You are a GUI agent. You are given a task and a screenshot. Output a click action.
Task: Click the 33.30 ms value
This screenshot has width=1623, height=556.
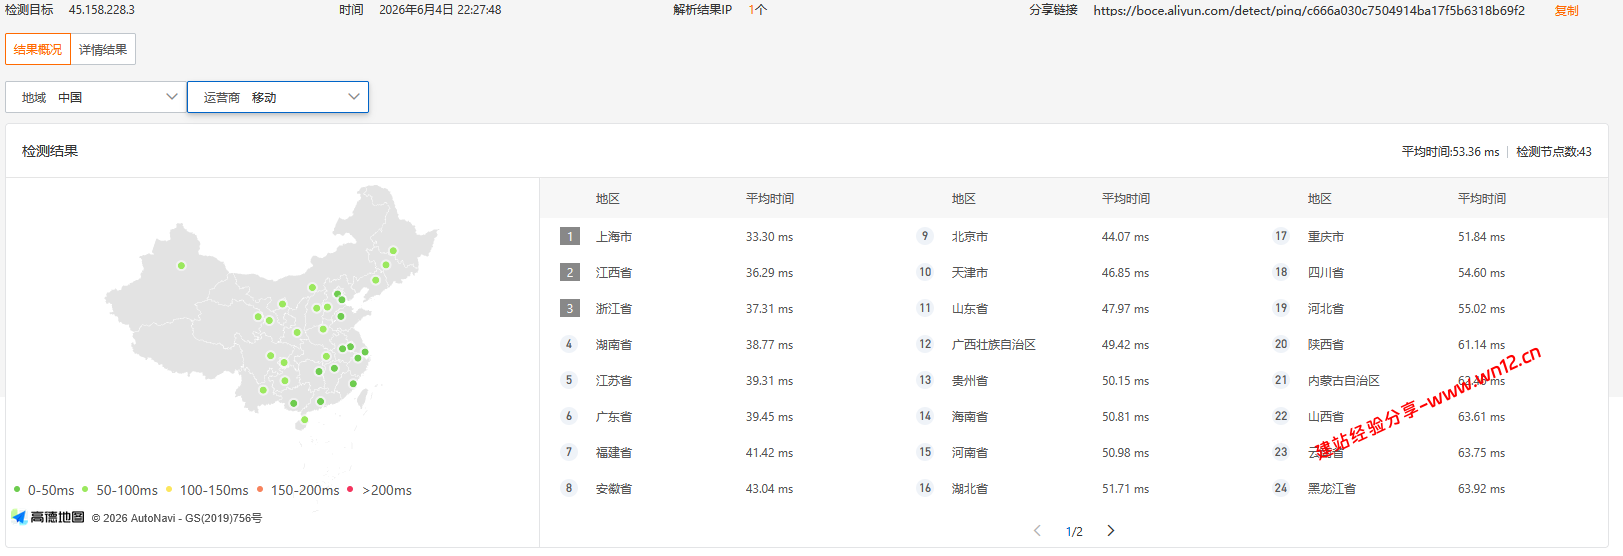(x=769, y=237)
